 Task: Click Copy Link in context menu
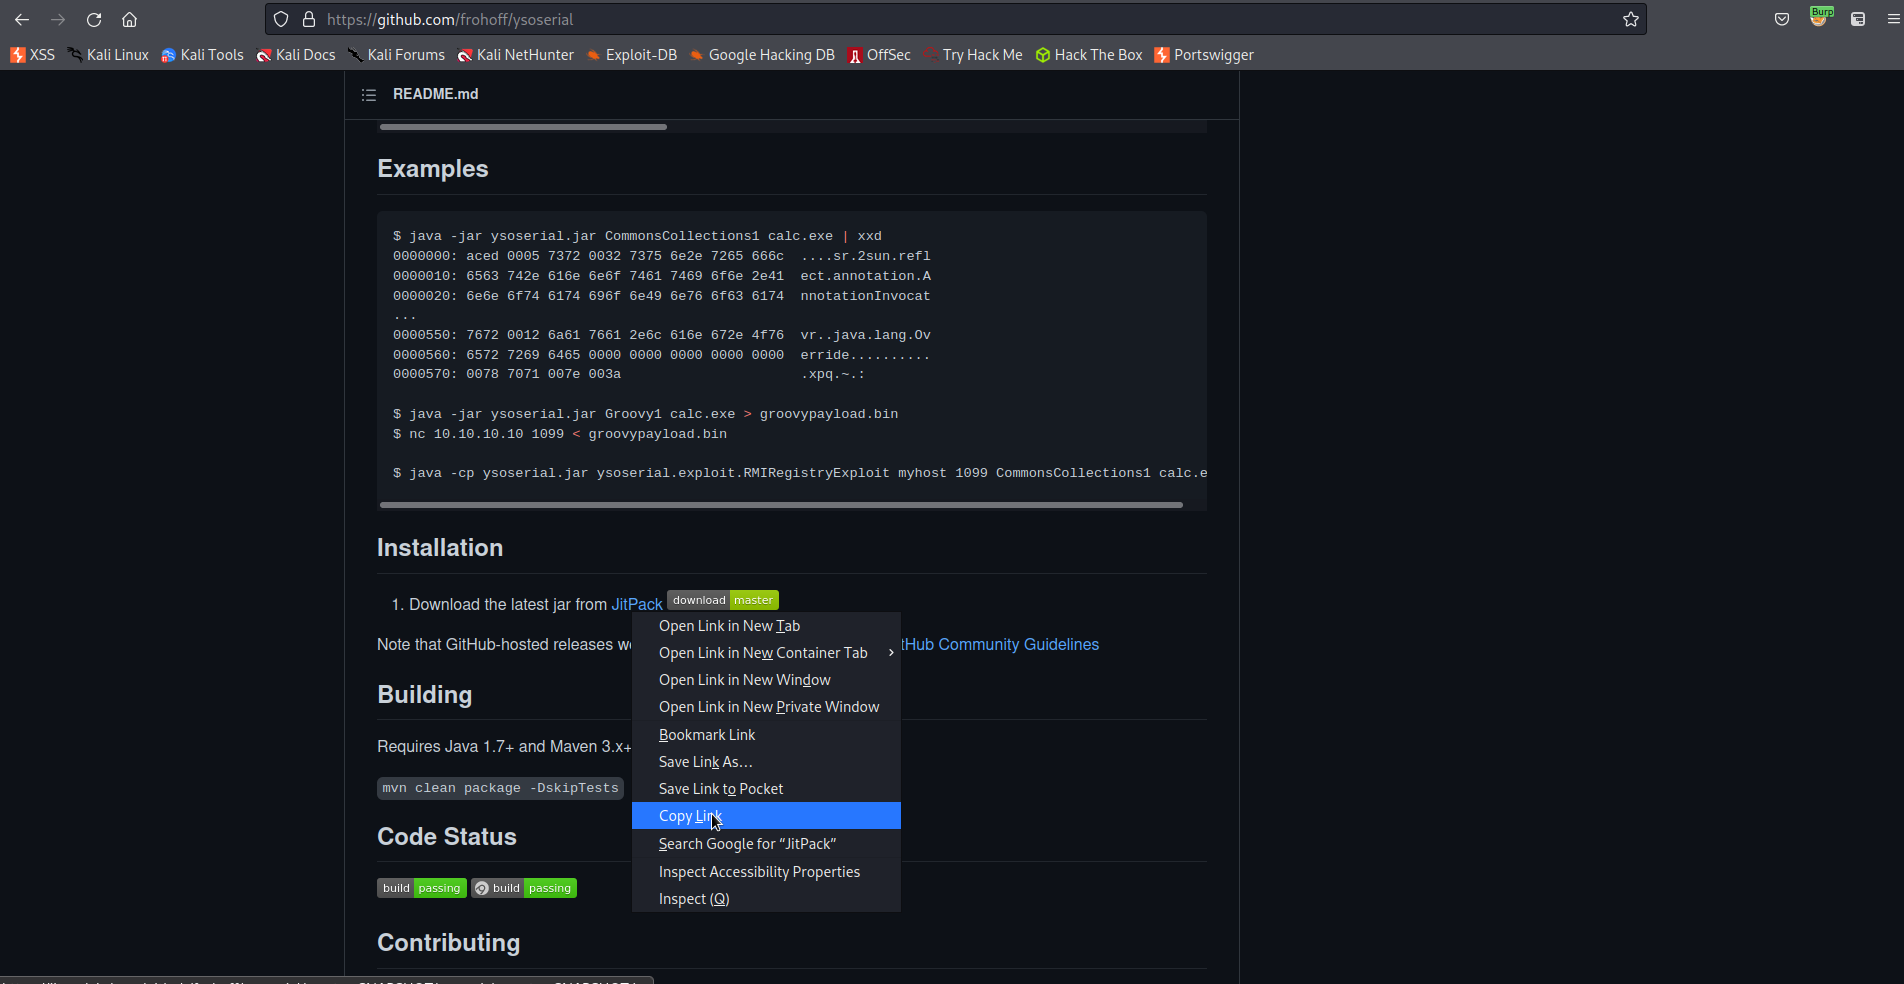click(766, 816)
